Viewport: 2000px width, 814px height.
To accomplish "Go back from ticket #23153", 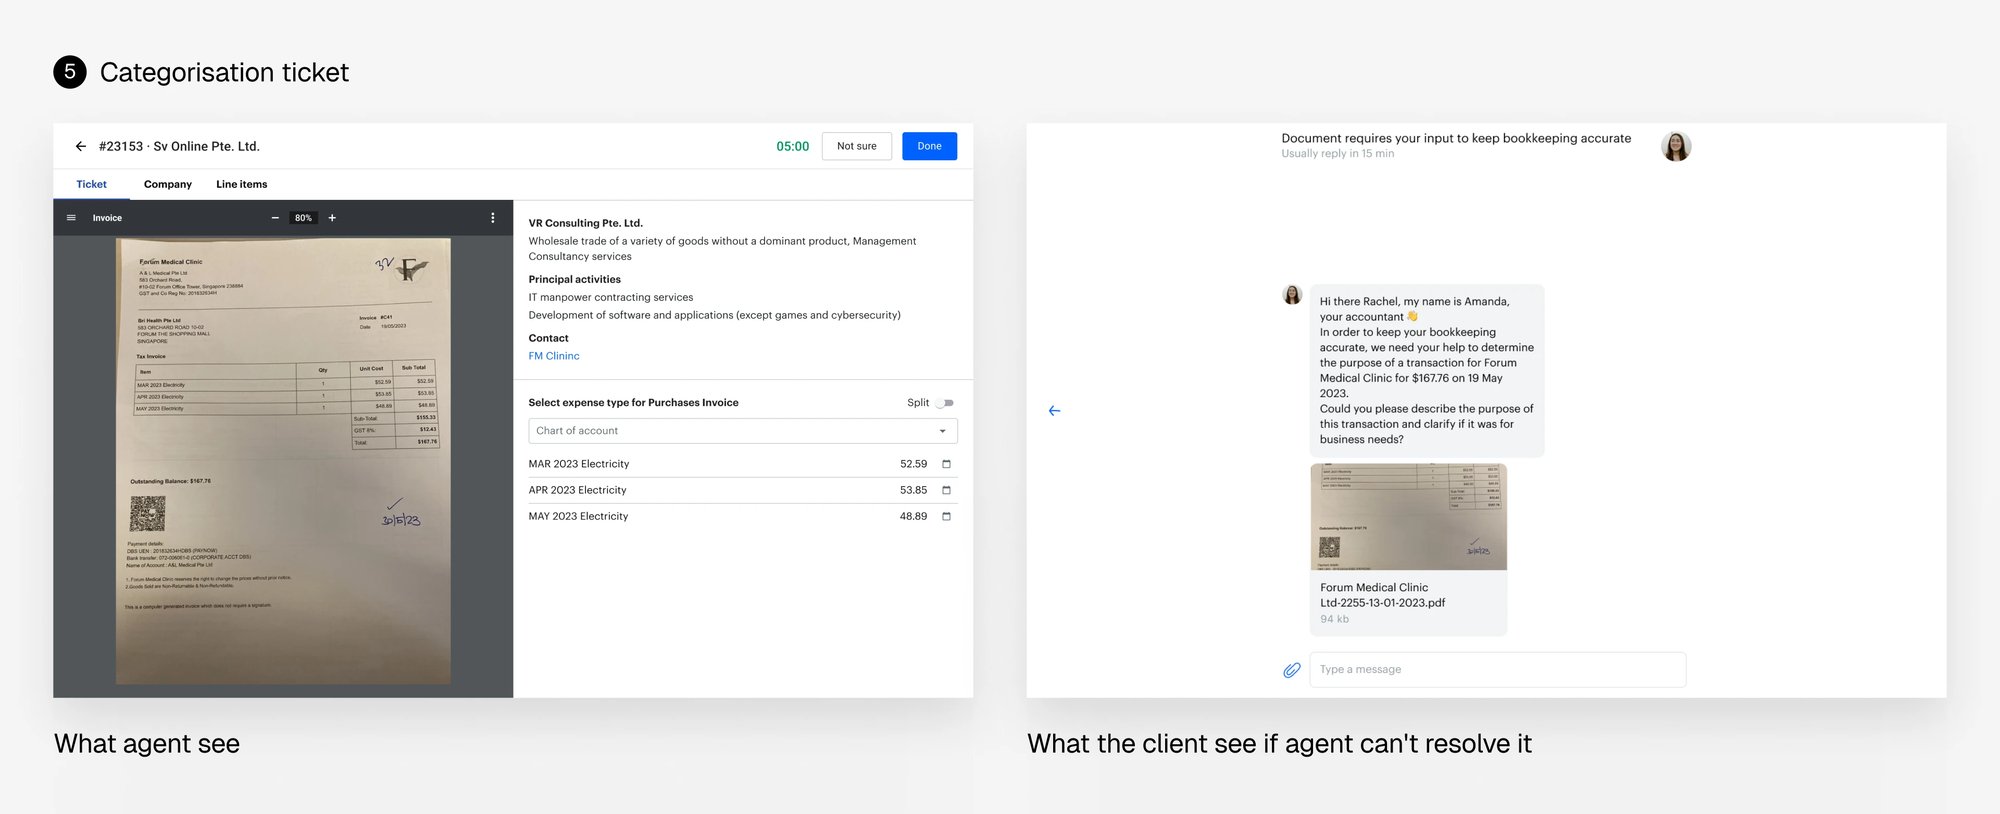I will (x=81, y=146).
